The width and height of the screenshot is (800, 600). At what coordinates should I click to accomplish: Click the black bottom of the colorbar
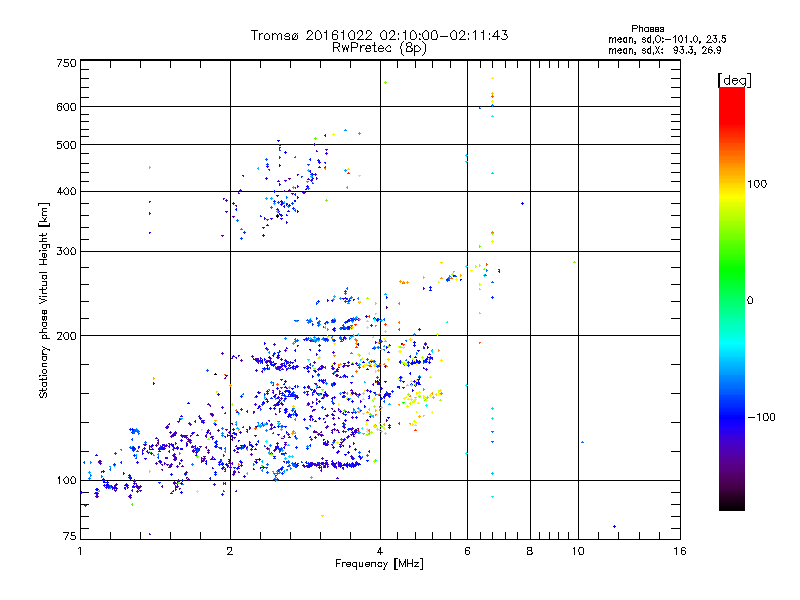point(732,503)
